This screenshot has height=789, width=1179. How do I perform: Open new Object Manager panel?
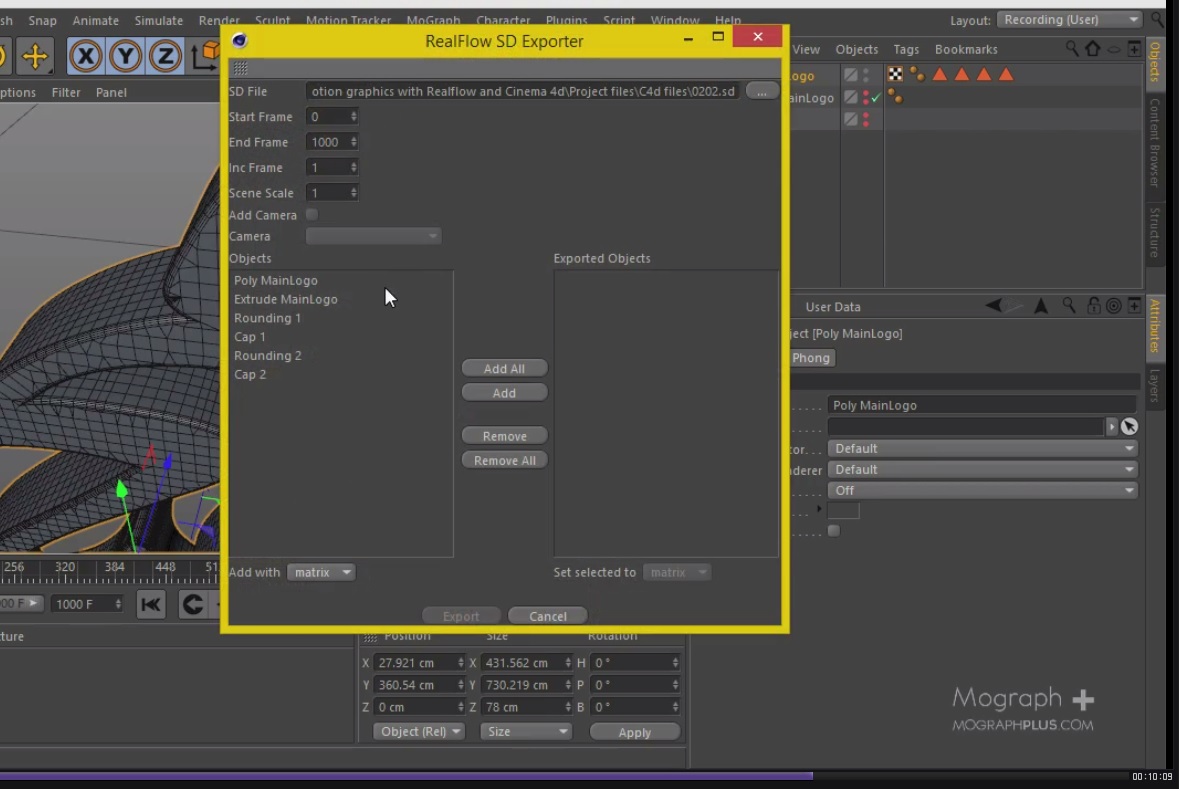click(1135, 50)
